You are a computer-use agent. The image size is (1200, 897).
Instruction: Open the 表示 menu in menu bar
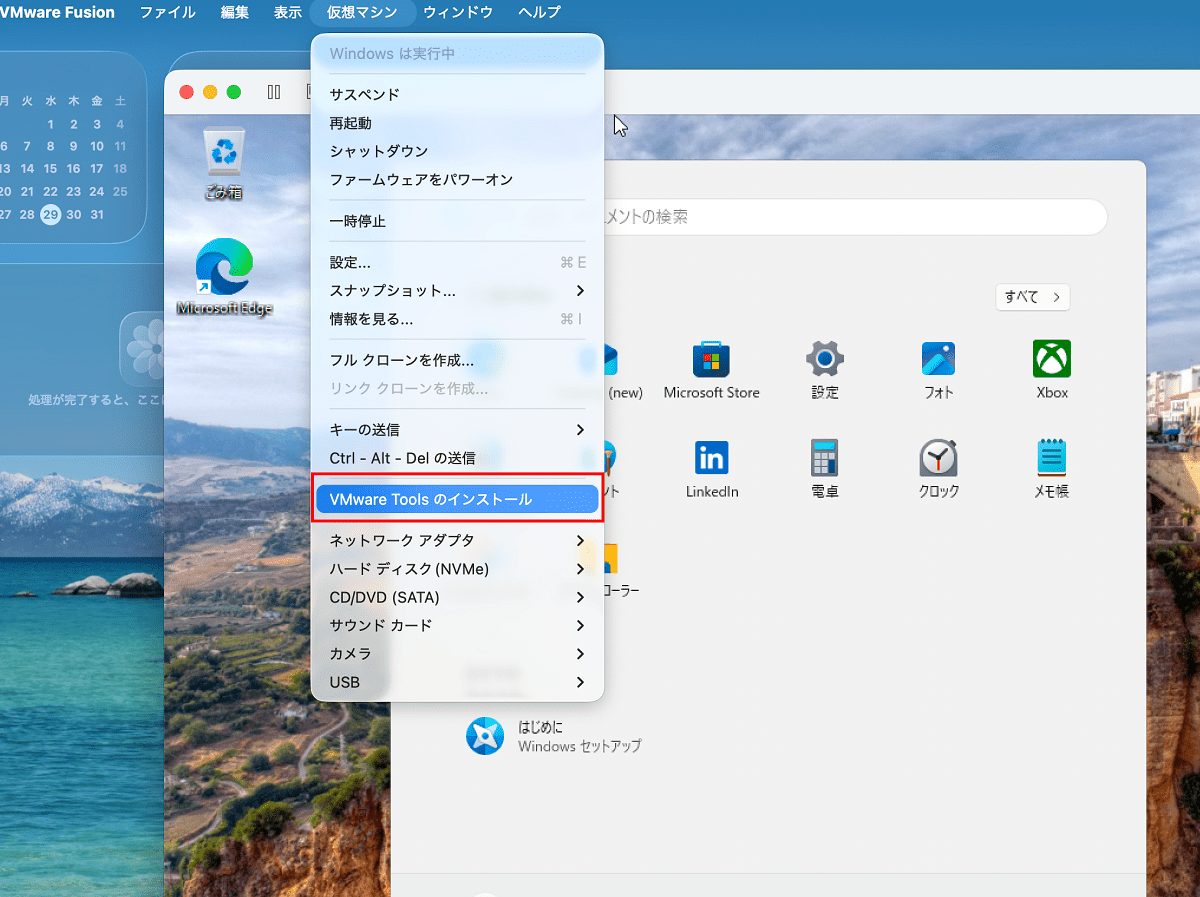pyautogui.click(x=287, y=12)
